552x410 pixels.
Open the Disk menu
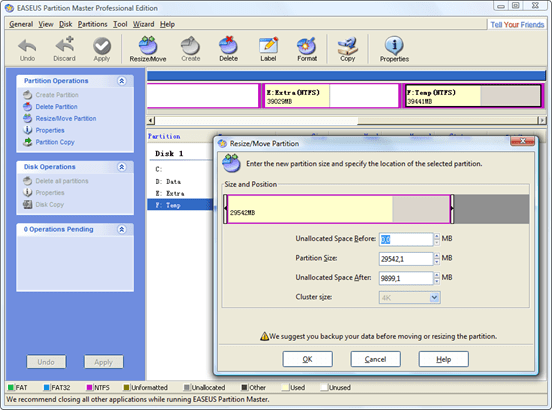(65, 24)
